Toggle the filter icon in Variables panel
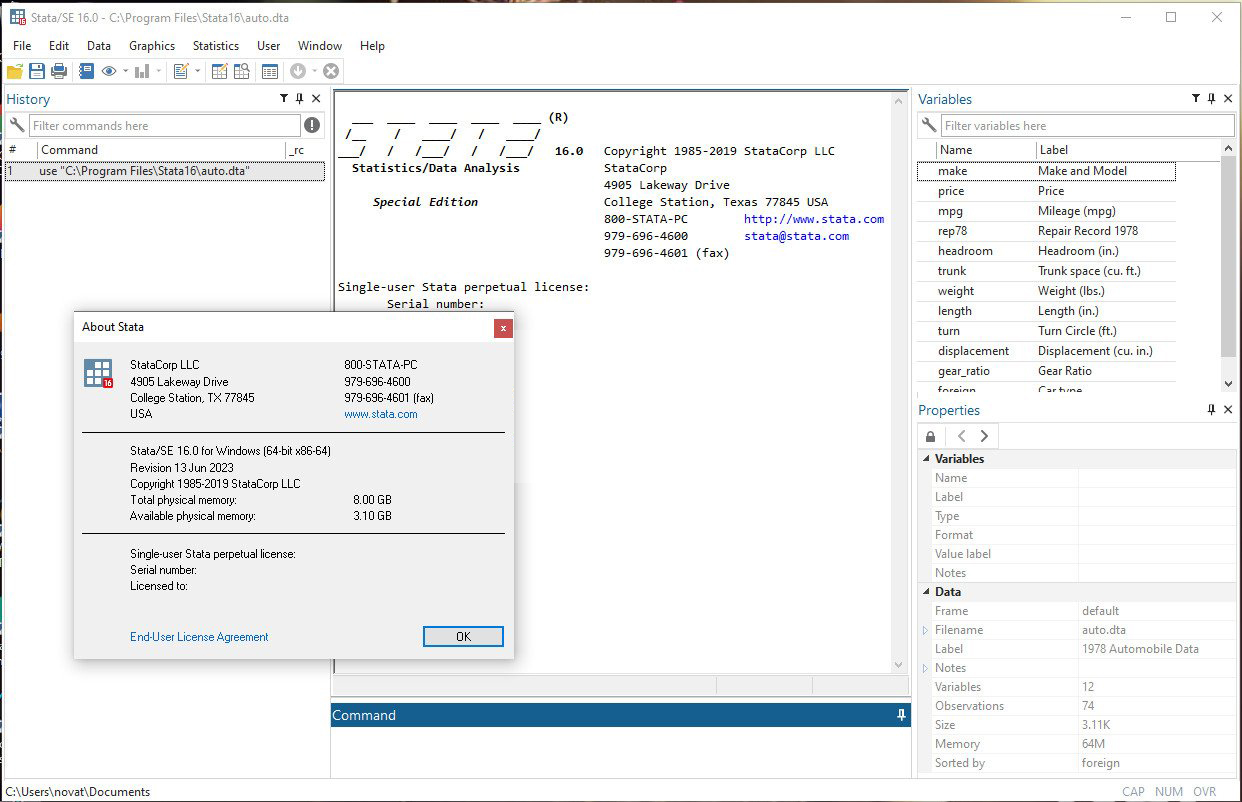 pyautogui.click(x=1196, y=99)
